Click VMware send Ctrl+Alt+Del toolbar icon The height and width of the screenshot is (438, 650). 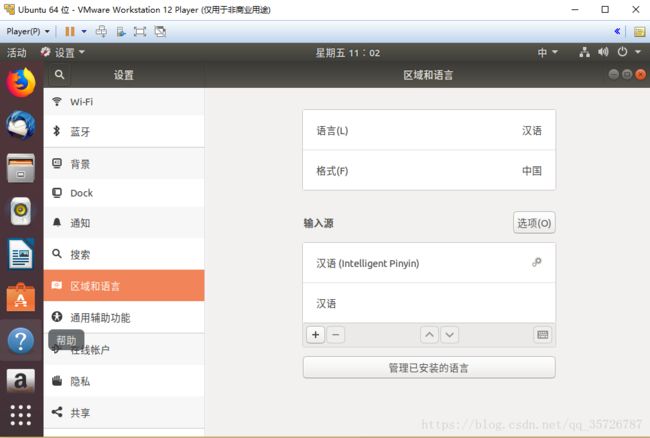[x=101, y=31]
